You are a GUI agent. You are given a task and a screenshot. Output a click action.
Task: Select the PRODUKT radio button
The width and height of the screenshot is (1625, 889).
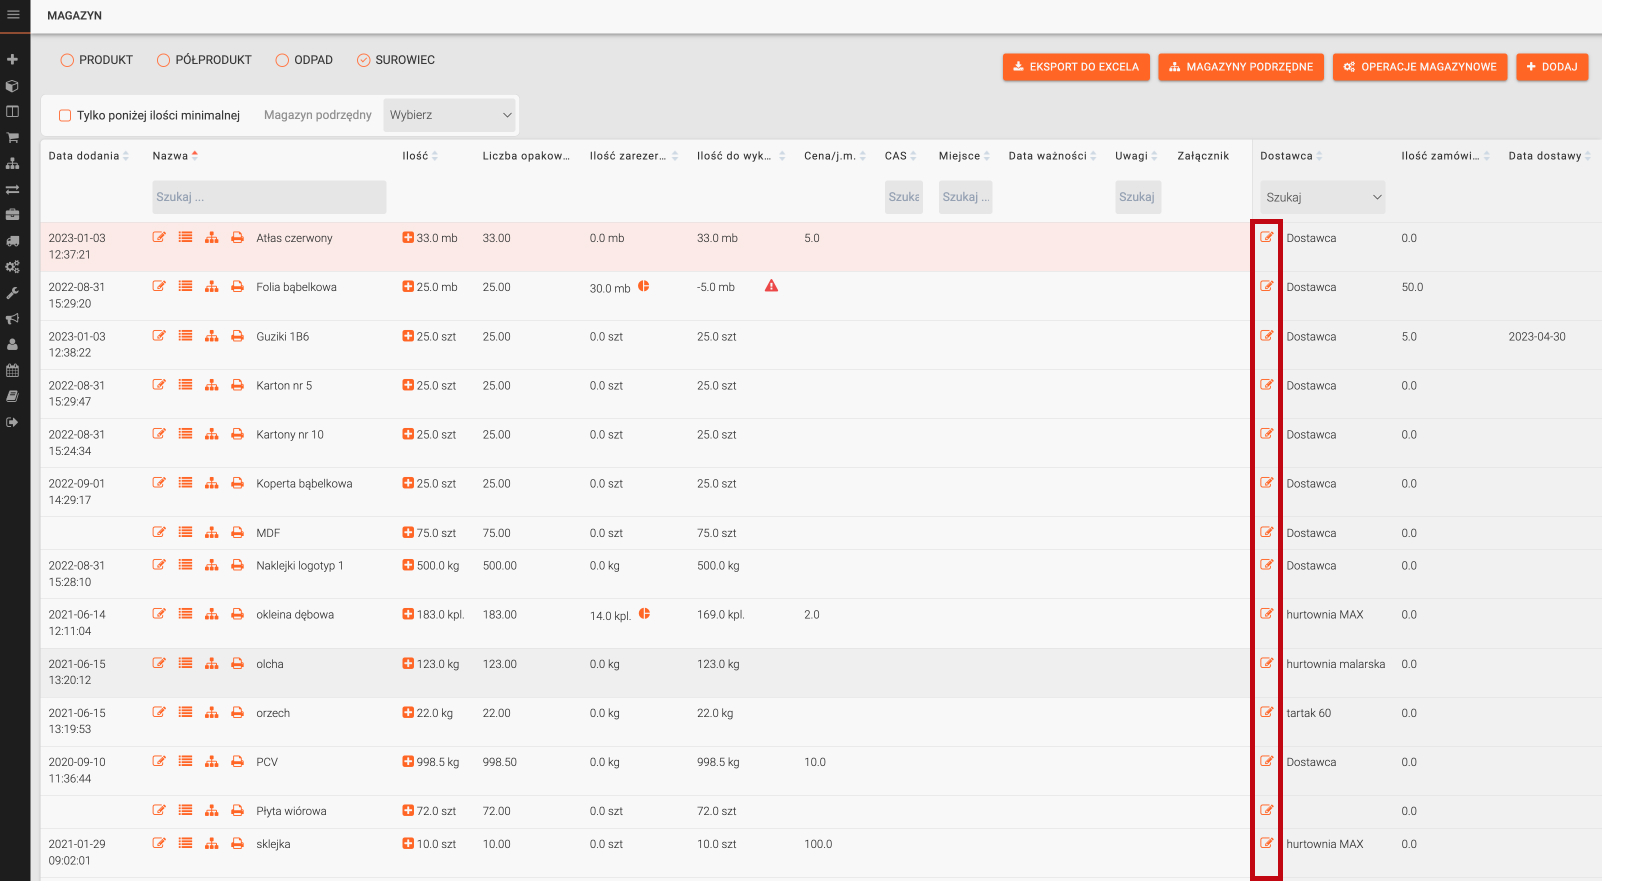tap(67, 60)
